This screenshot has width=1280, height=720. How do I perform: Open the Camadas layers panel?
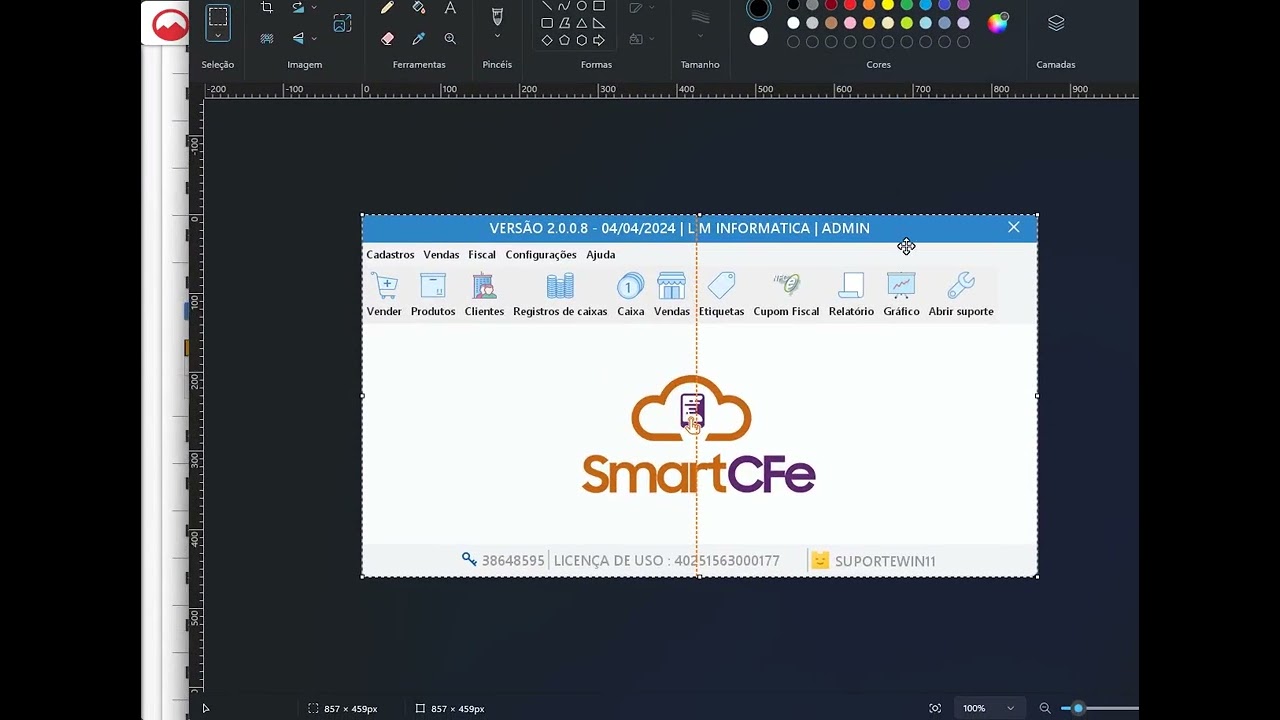tap(1056, 23)
